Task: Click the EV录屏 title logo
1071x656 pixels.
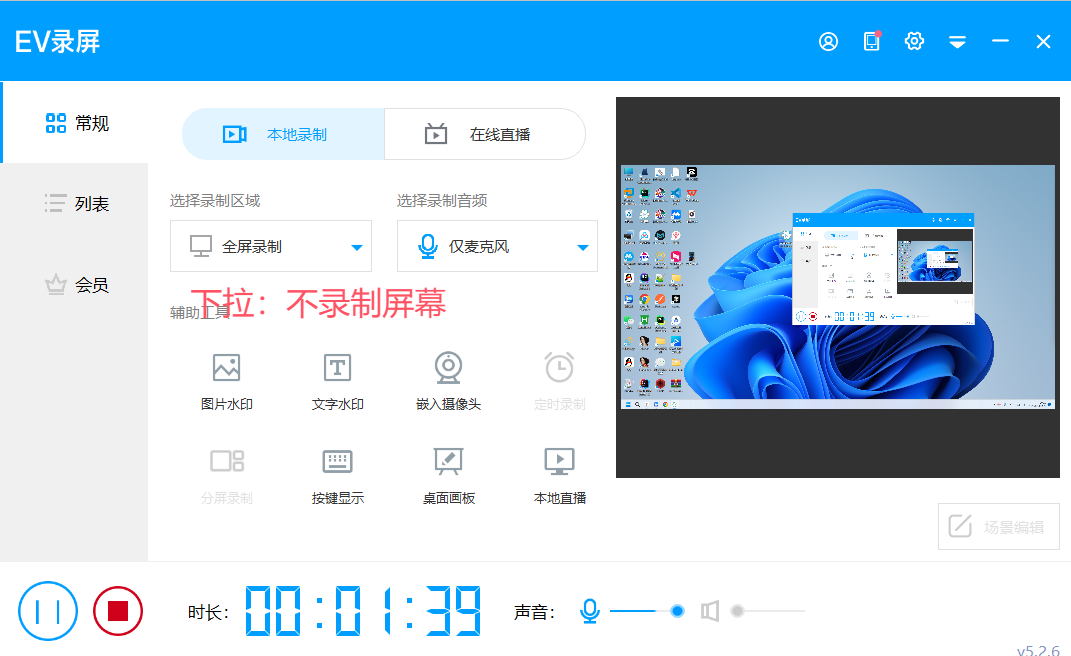Action: click(x=57, y=42)
